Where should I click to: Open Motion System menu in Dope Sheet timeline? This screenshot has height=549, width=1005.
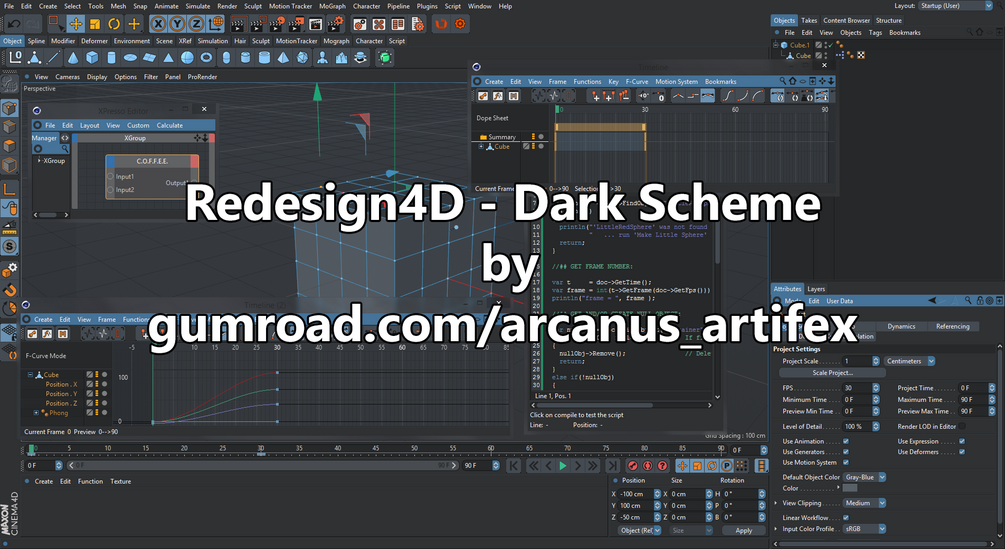coord(676,82)
